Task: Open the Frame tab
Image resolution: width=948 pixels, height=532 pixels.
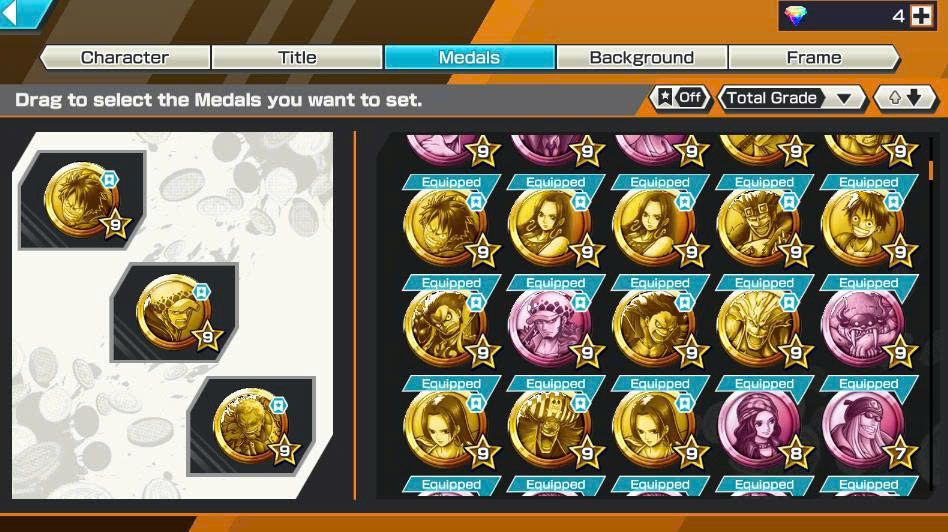Action: coord(814,57)
